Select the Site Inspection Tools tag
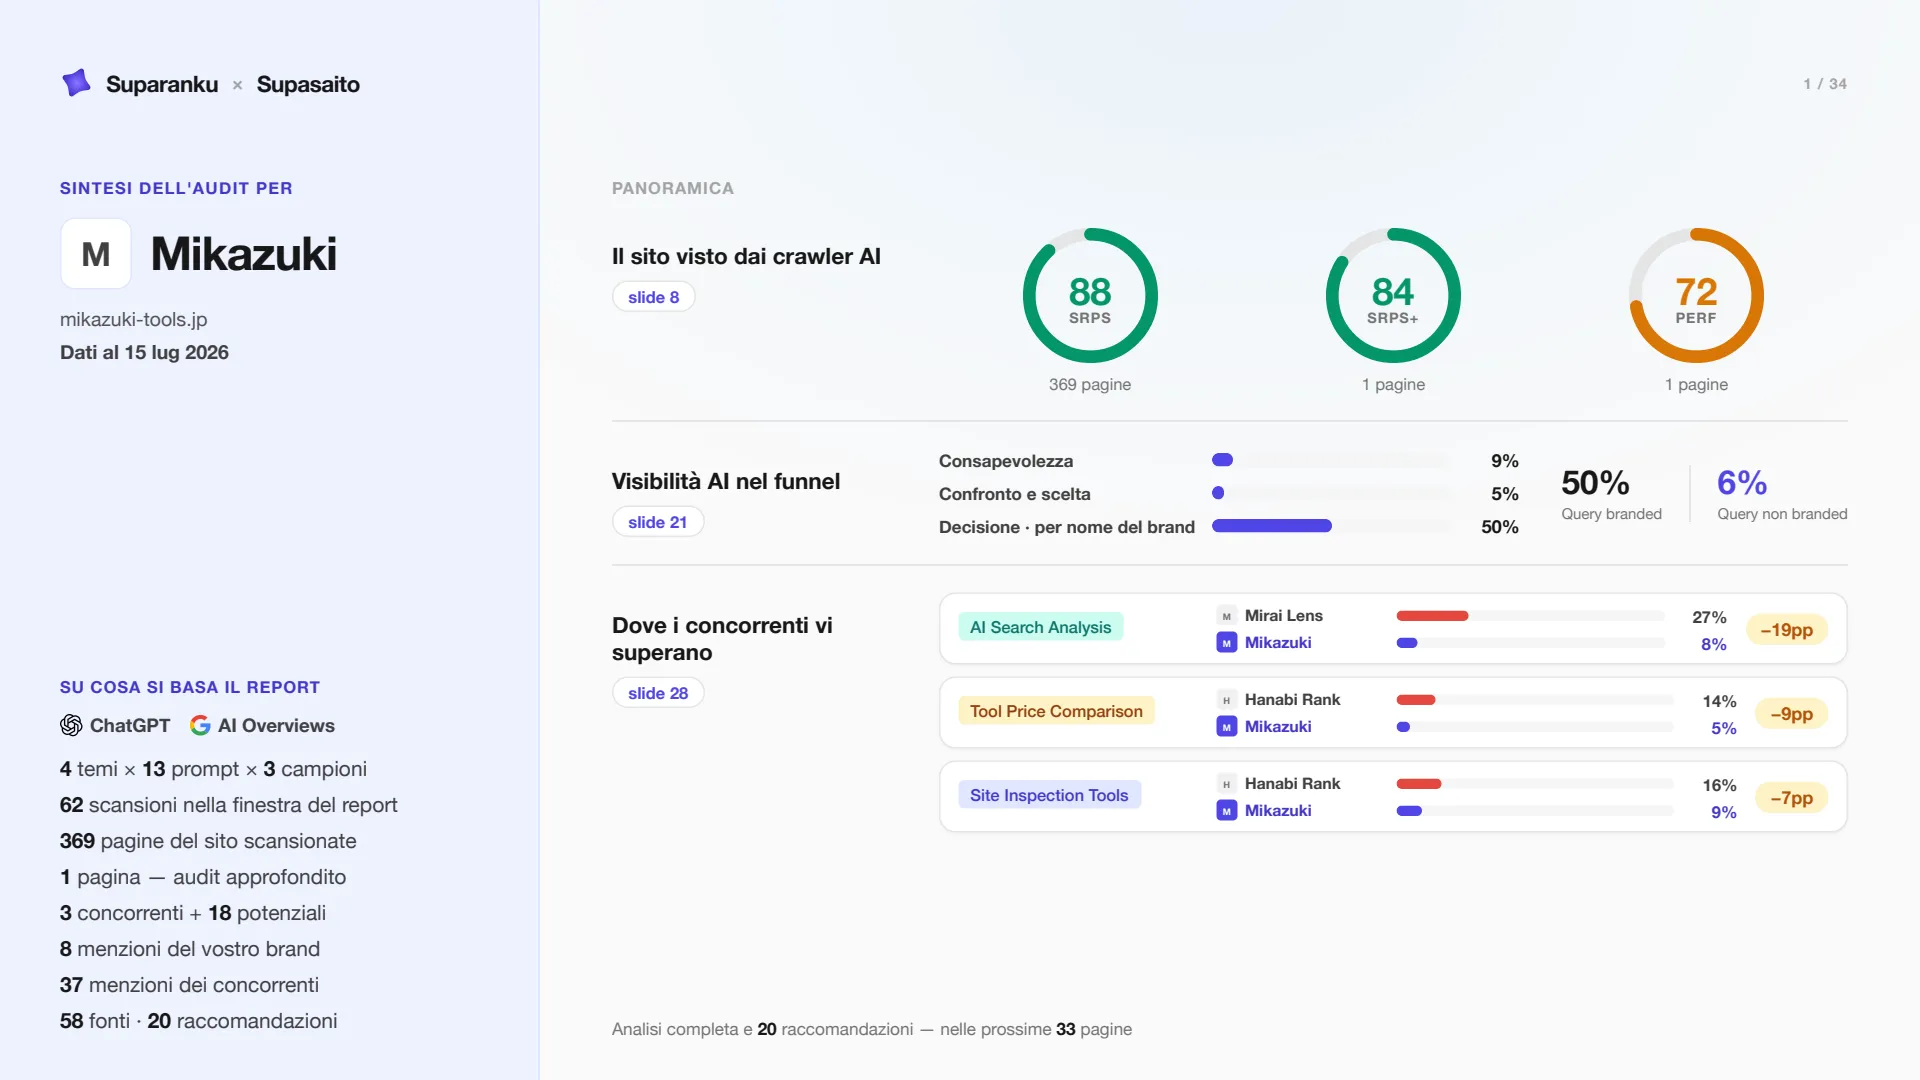 click(1049, 795)
